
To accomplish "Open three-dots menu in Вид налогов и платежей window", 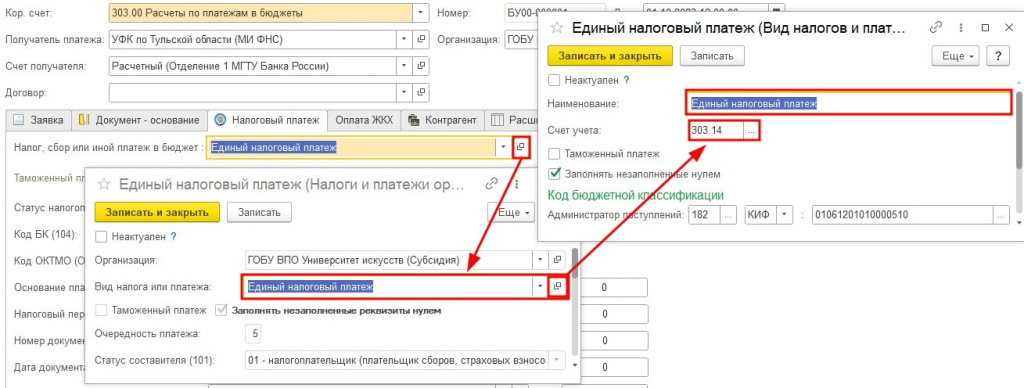I will coord(961,28).
